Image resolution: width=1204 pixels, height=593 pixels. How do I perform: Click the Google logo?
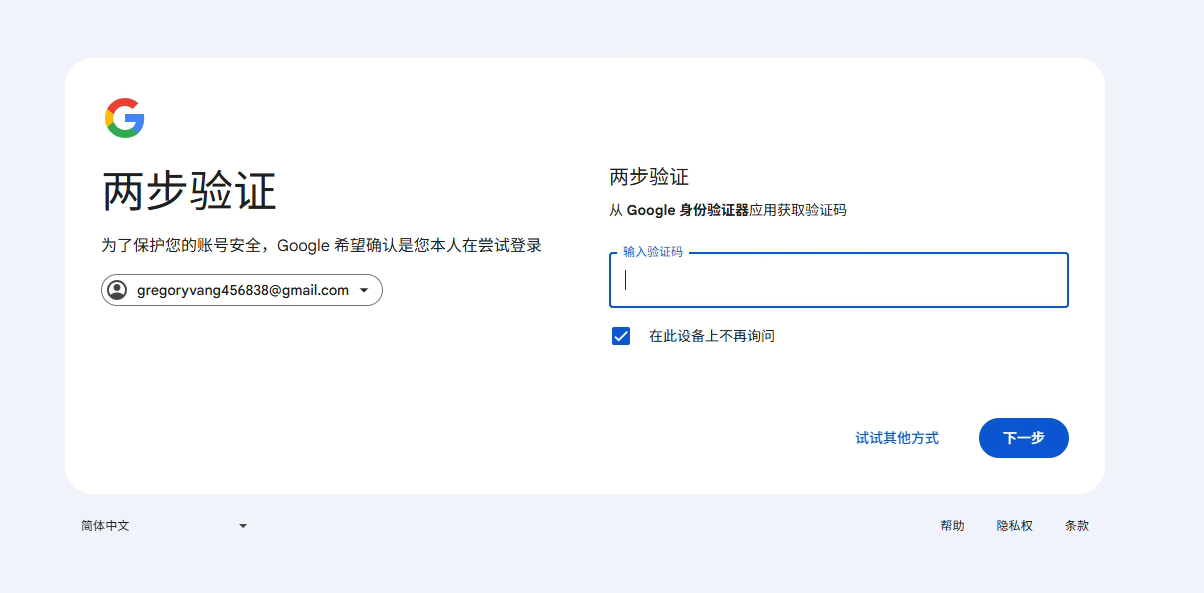(x=125, y=118)
